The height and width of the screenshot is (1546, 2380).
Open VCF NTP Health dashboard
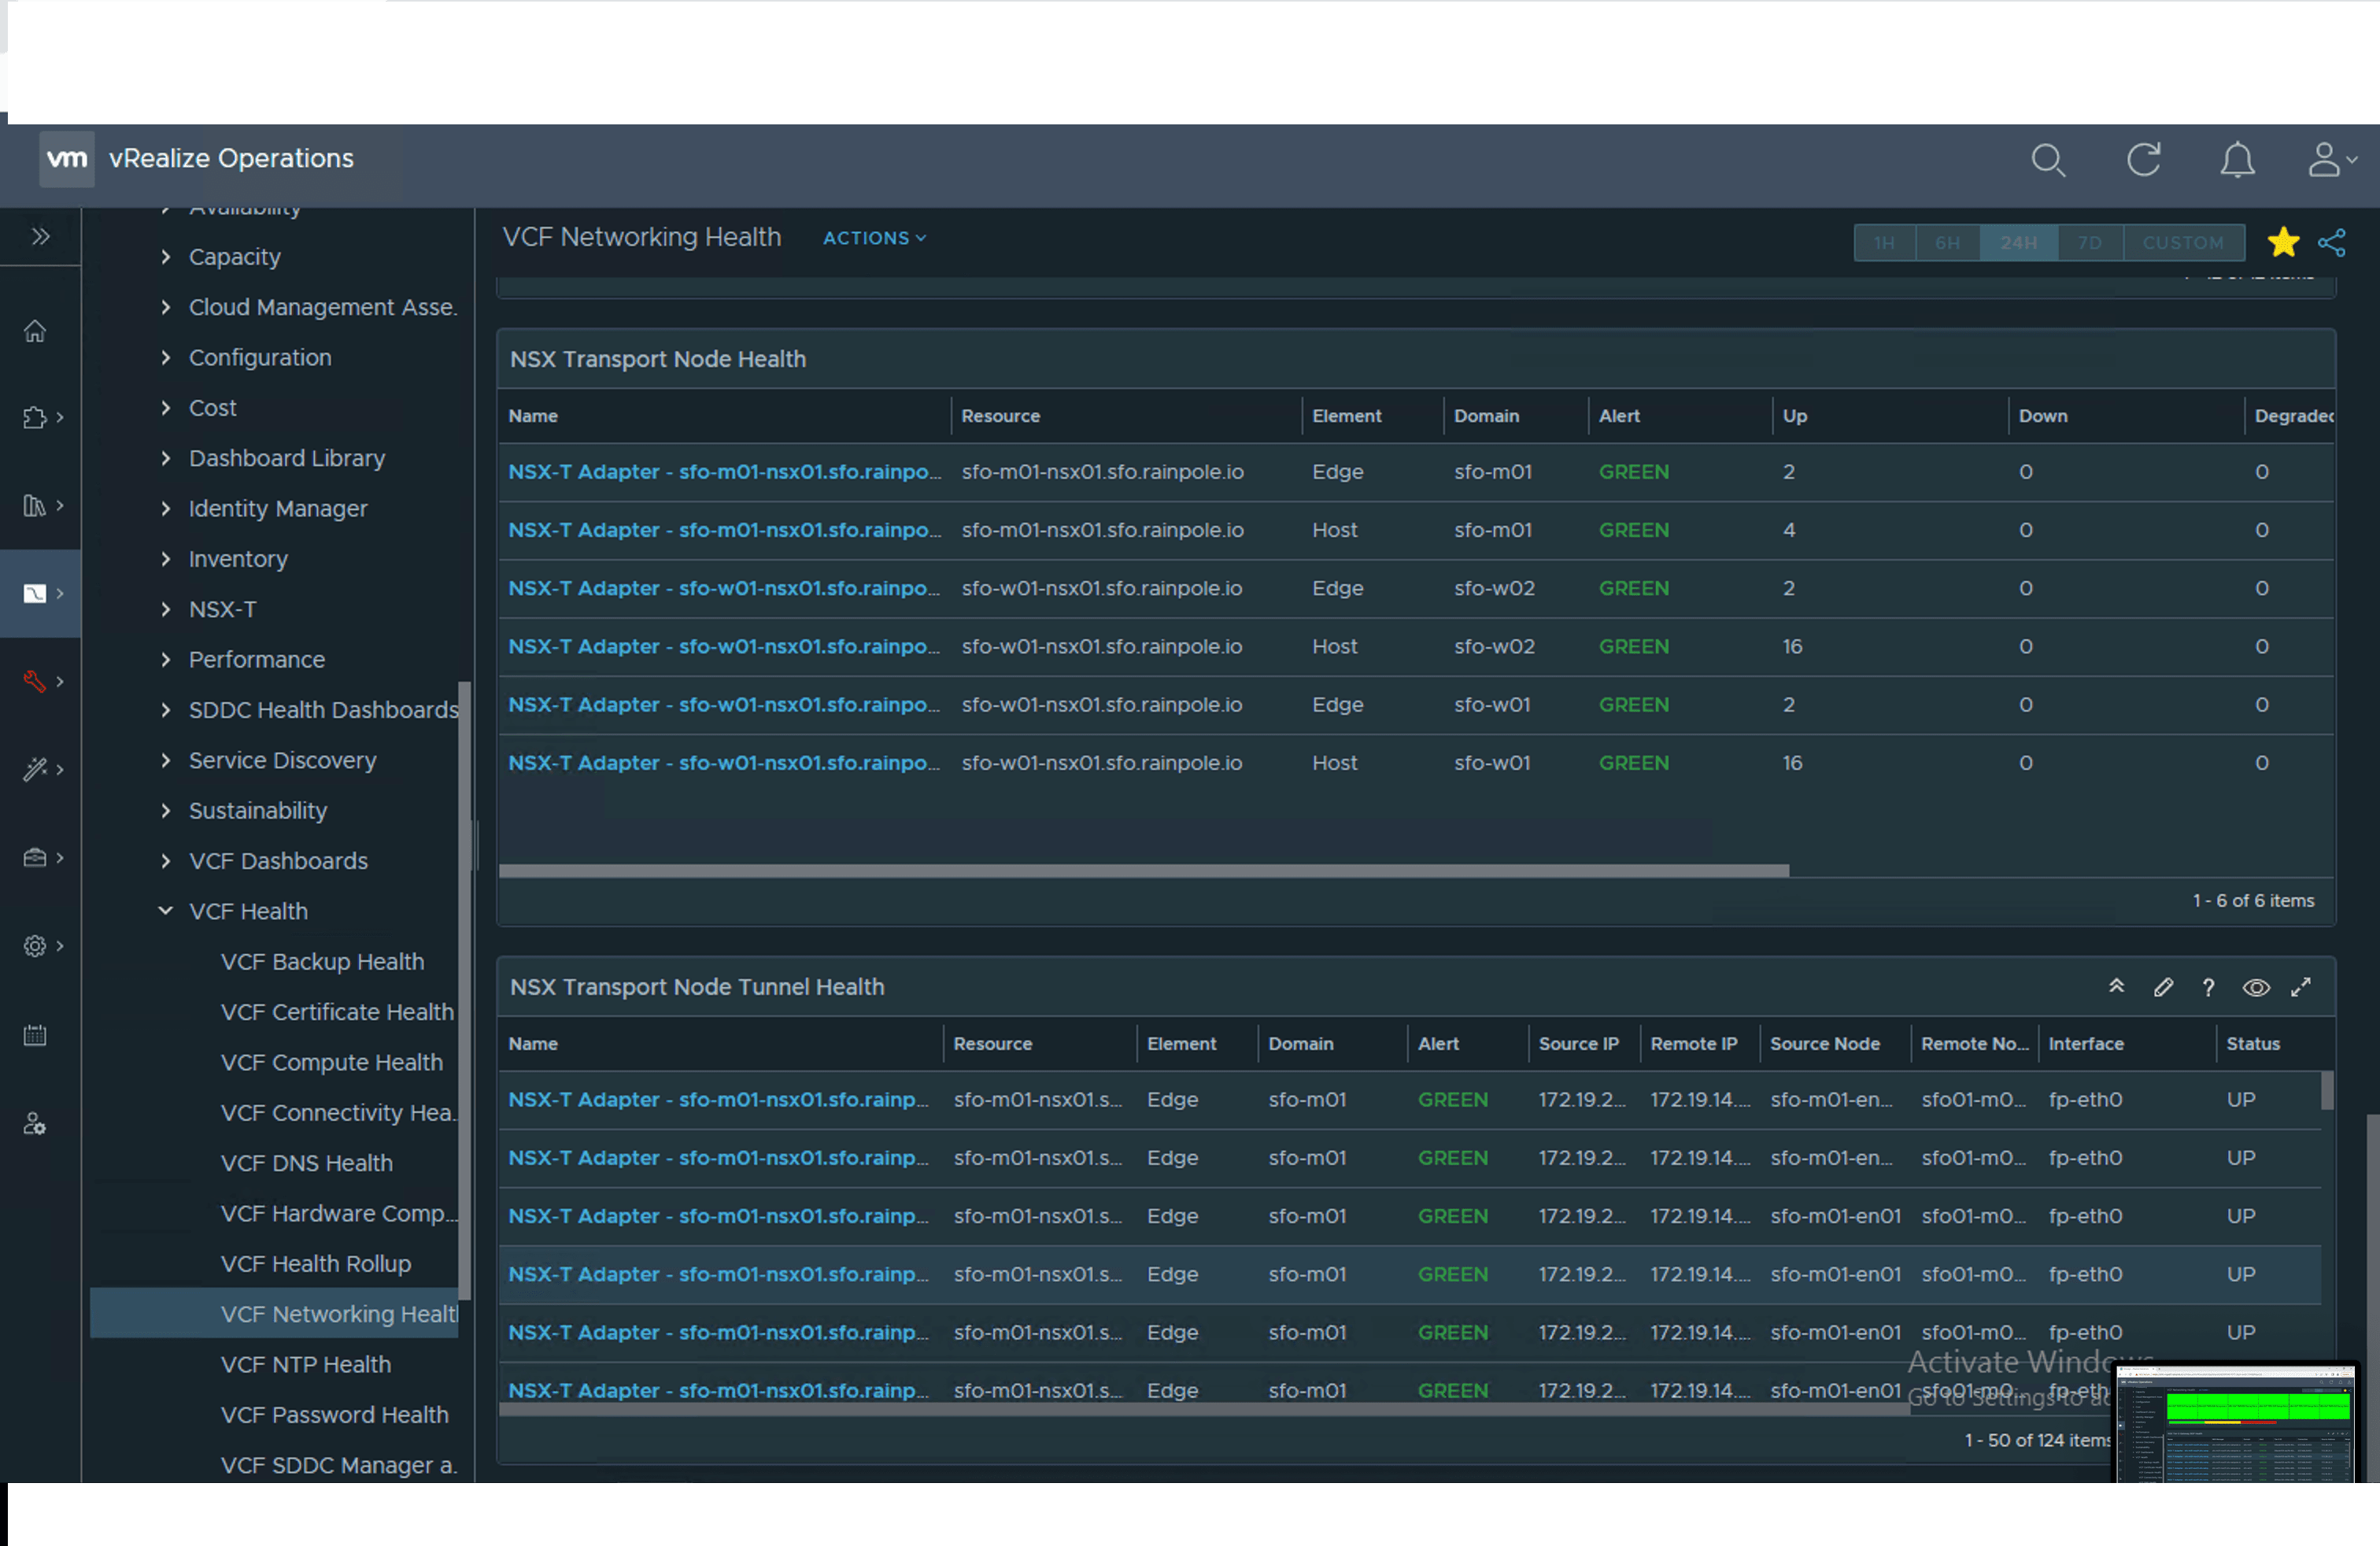[305, 1364]
